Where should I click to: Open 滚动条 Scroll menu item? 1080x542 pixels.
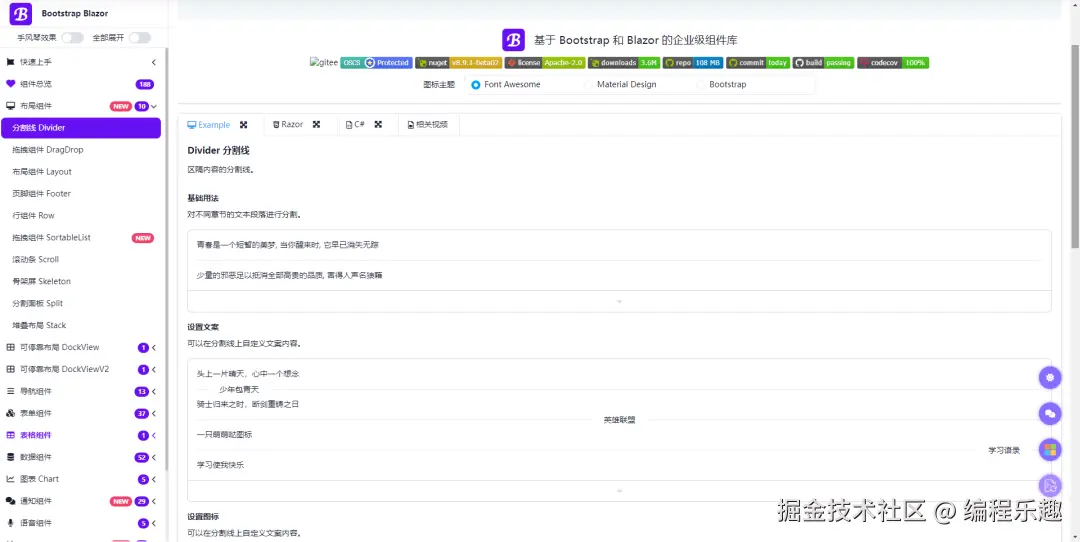click(81, 260)
